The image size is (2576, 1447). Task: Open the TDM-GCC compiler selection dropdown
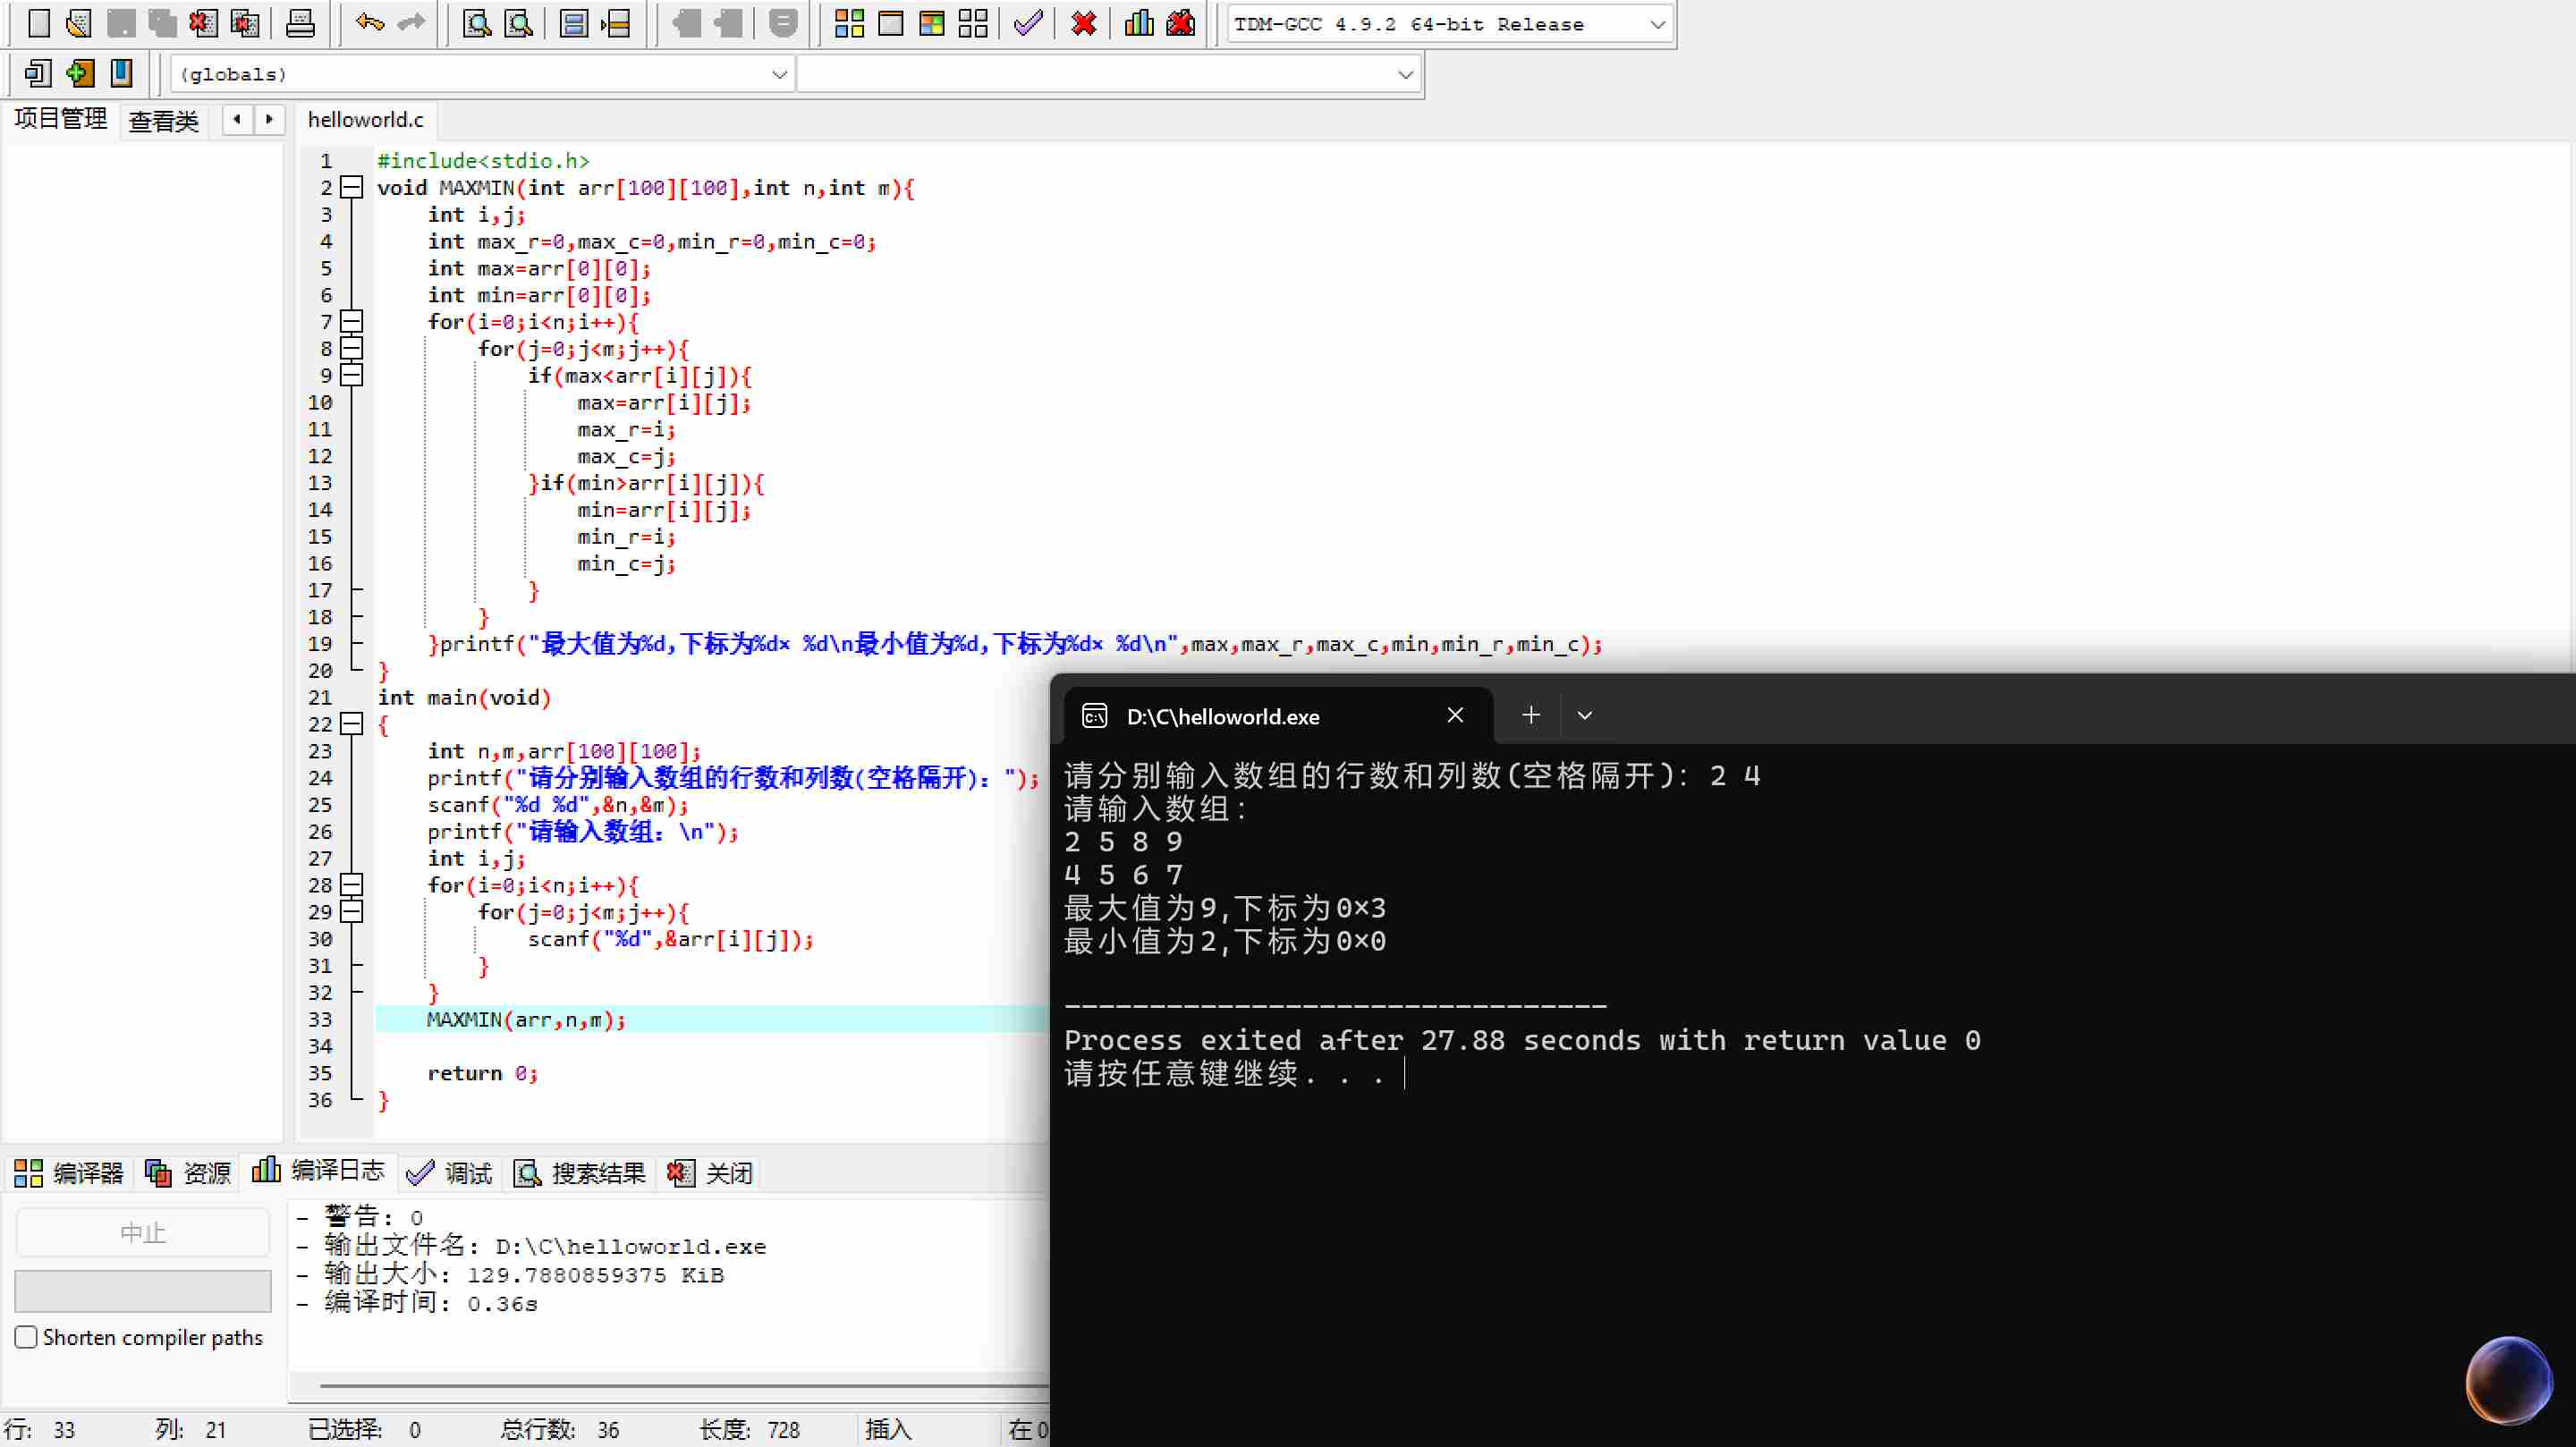click(1657, 24)
